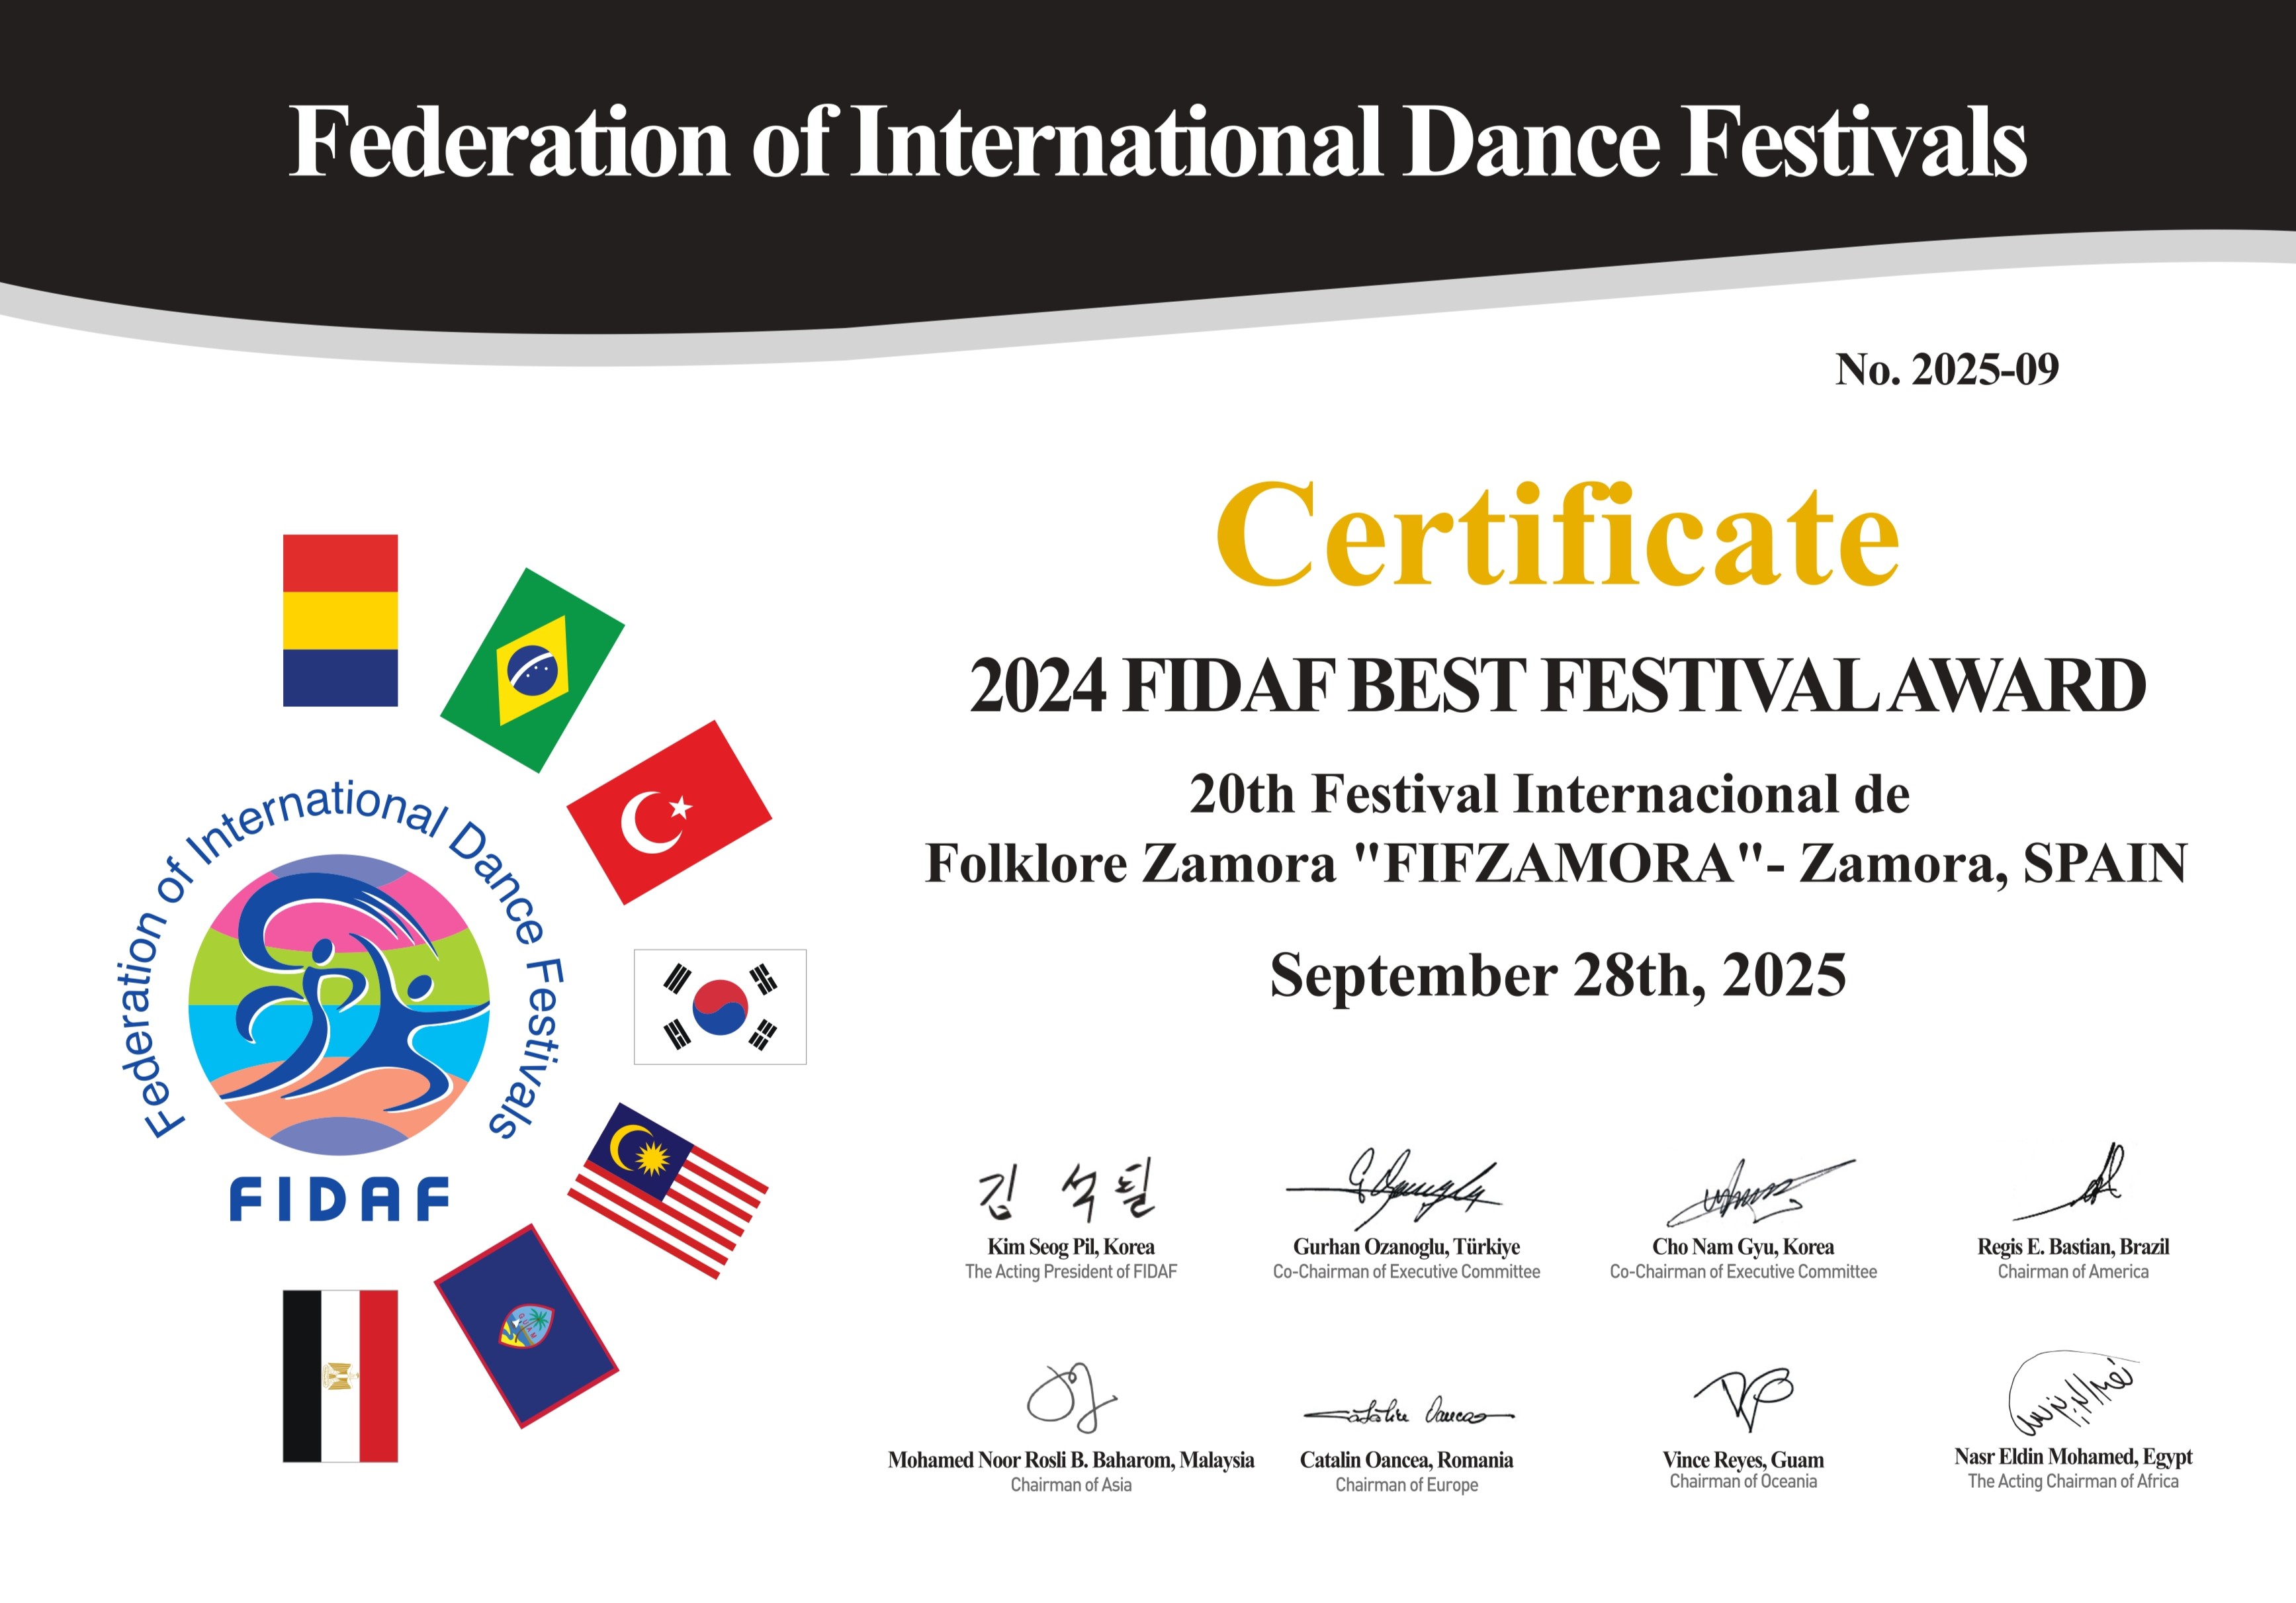Click the 2024 FIDAF BEST FESTIVAL AWARD text
The height and width of the screenshot is (1603, 2296).
pyautogui.click(x=1557, y=686)
